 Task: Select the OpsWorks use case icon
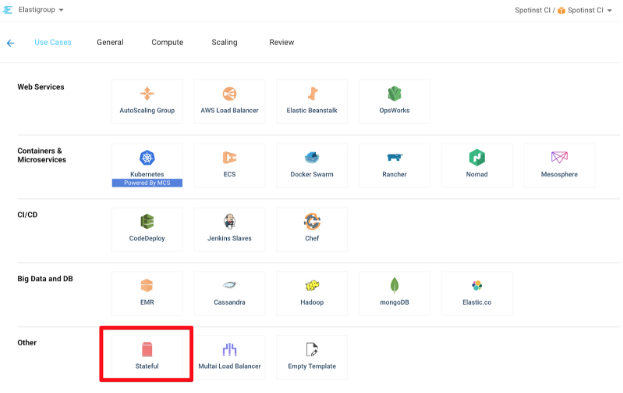pos(395,94)
